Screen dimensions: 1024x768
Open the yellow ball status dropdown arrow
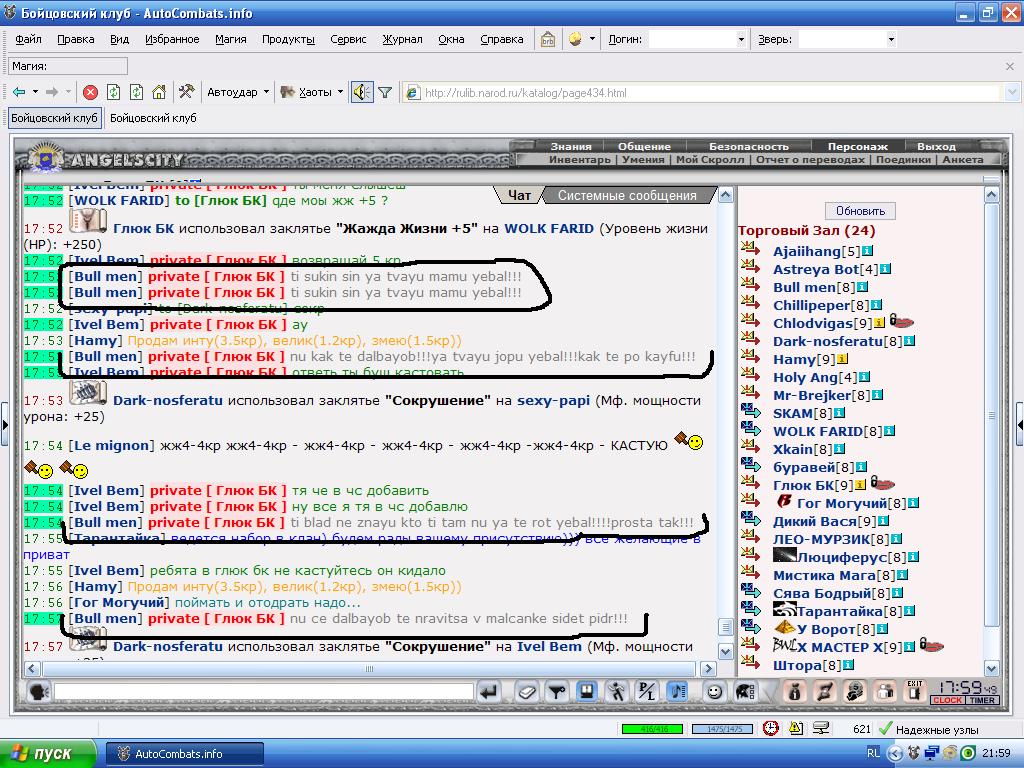(x=592, y=39)
